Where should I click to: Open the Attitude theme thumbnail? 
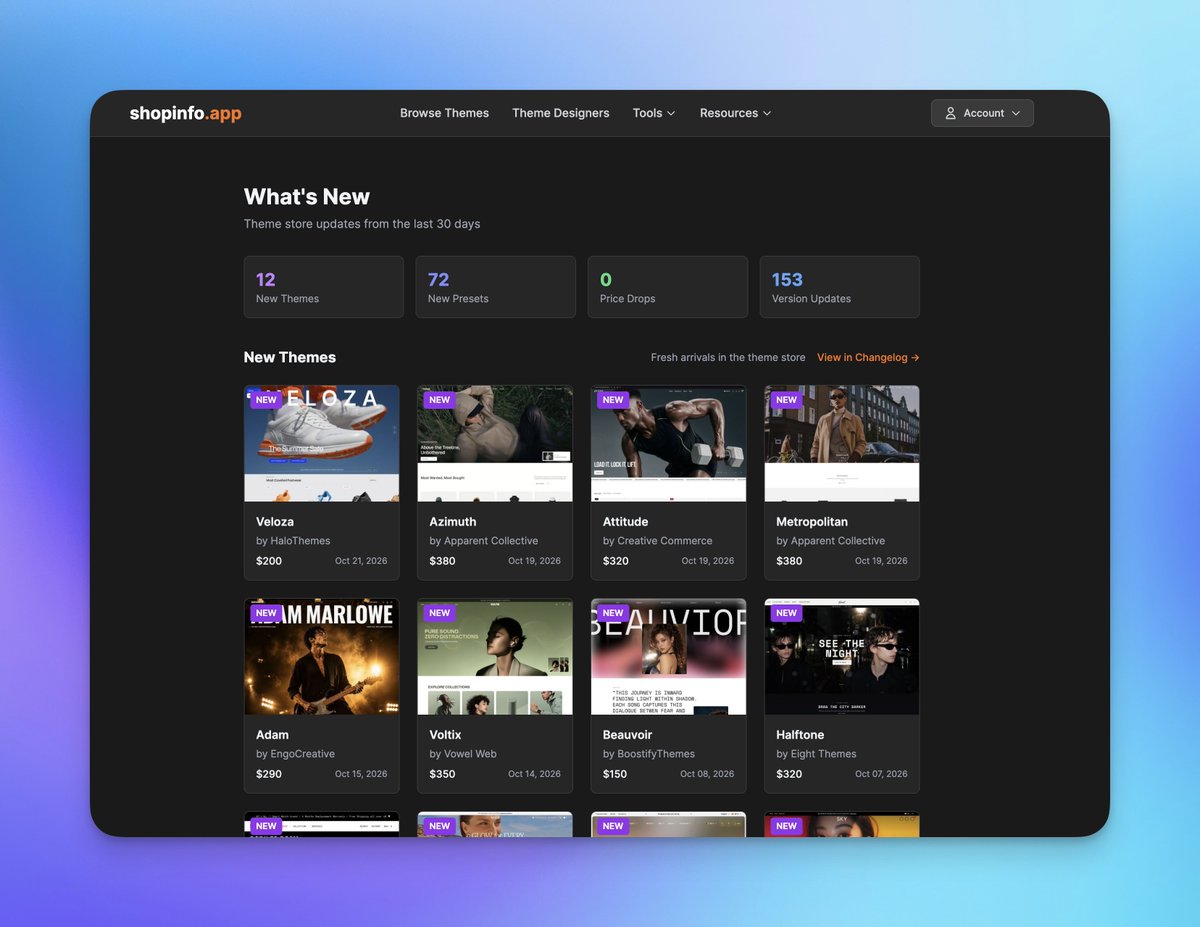click(x=668, y=443)
